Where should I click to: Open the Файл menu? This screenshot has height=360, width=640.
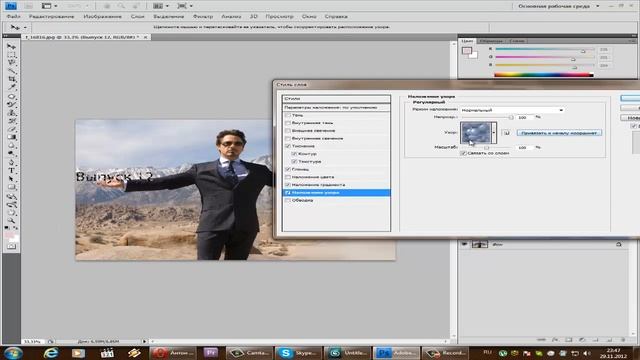pyautogui.click(x=13, y=16)
